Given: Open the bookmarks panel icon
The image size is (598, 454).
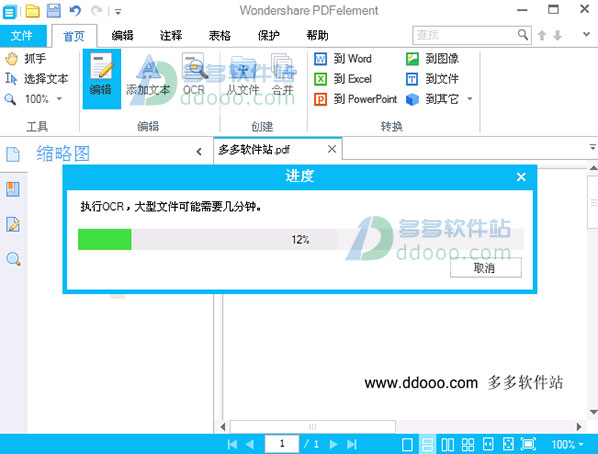Looking at the screenshot, I should point(13,189).
